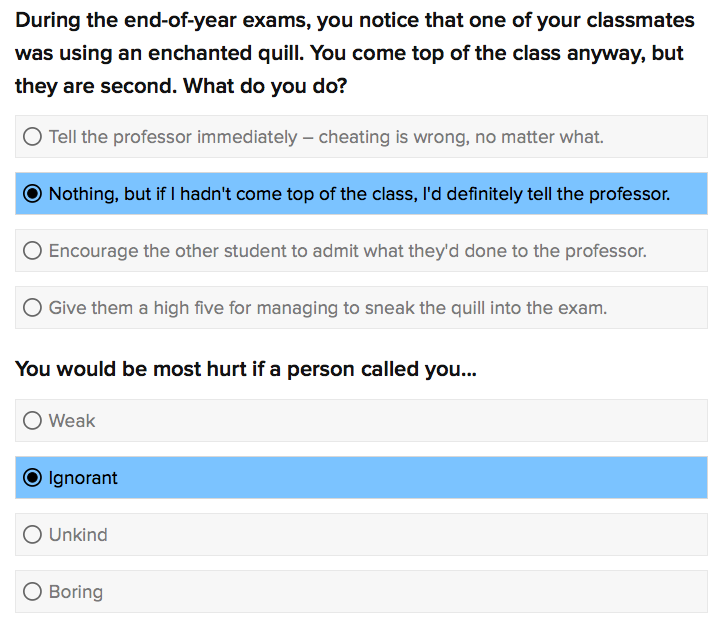Choose the 'Weak' radio button

[32, 421]
